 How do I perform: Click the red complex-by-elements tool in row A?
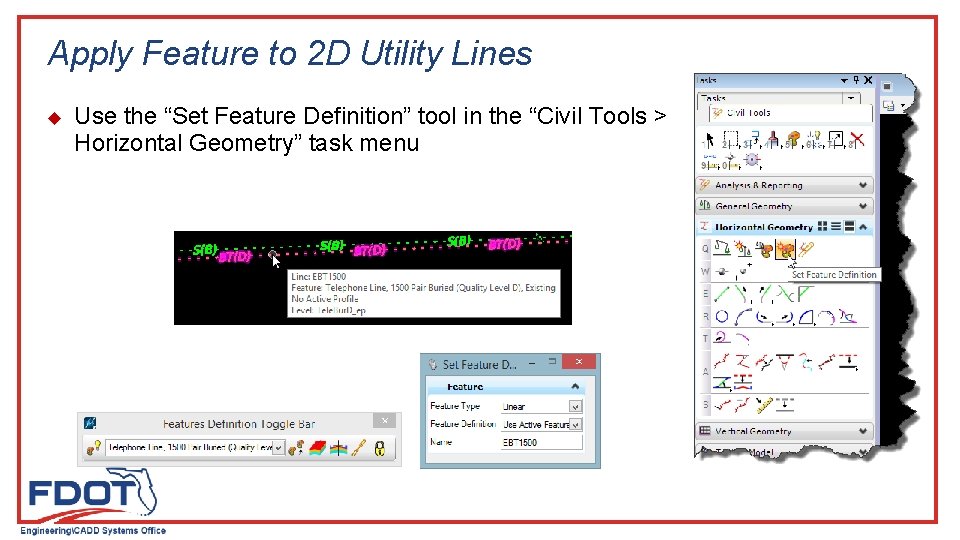[x=722, y=362]
